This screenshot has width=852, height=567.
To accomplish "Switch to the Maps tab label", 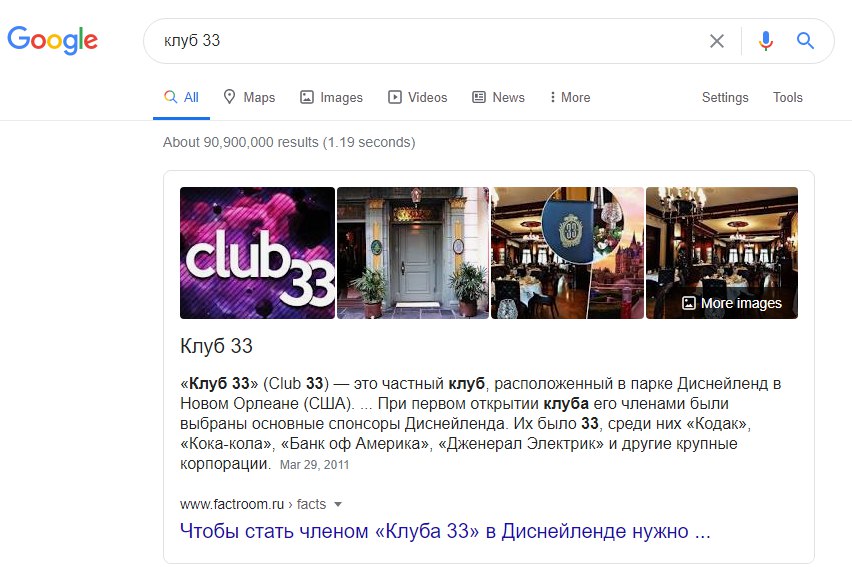I will coord(259,97).
